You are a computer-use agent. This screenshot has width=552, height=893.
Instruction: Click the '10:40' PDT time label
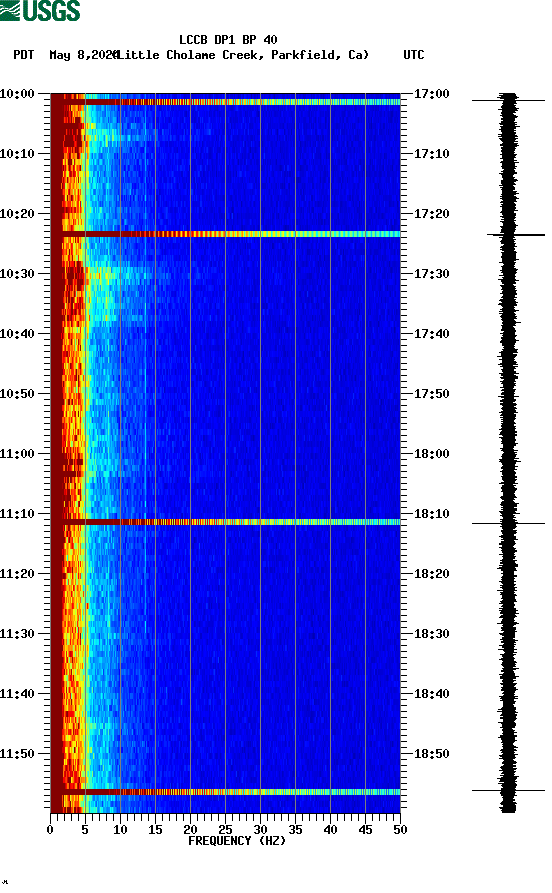[18, 333]
